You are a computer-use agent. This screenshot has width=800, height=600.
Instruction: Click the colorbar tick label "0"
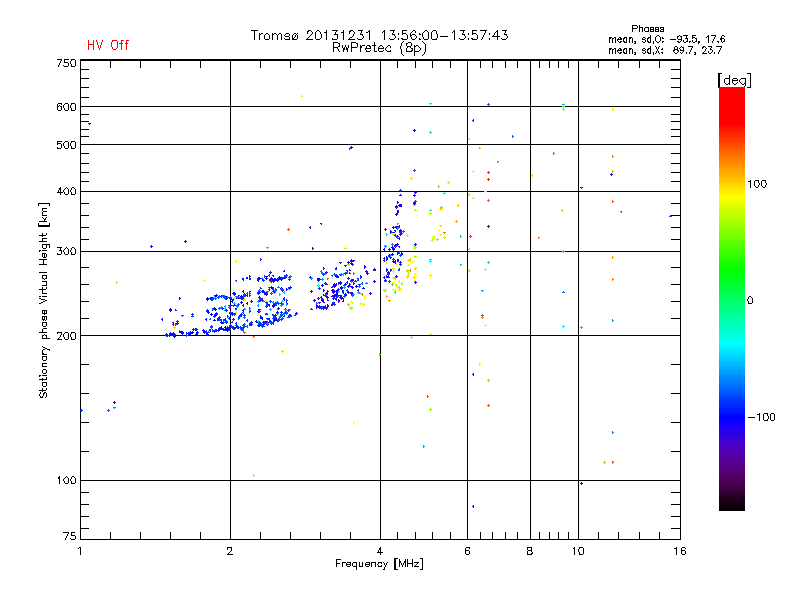click(x=750, y=301)
